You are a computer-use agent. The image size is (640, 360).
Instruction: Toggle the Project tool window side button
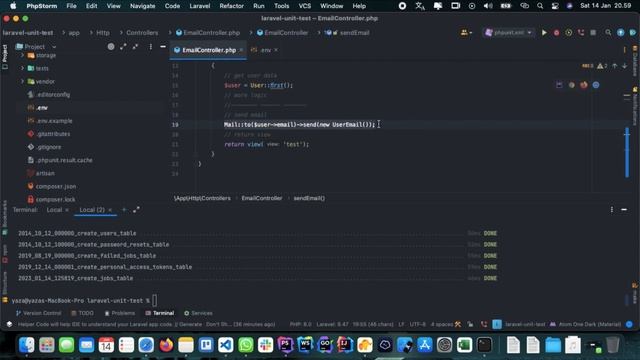click(x=5, y=56)
